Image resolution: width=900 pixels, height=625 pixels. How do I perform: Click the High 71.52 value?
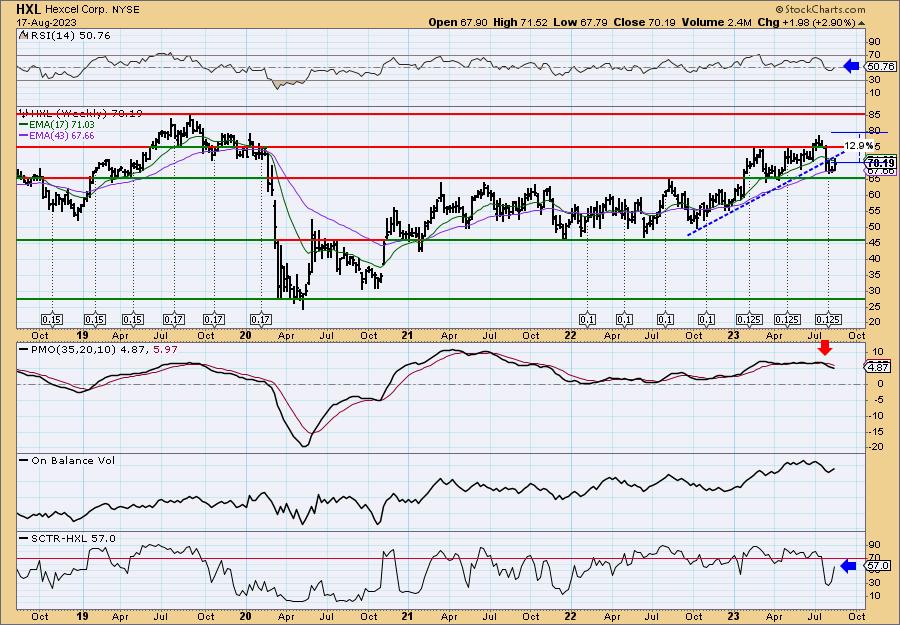click(x=520, y=22)
